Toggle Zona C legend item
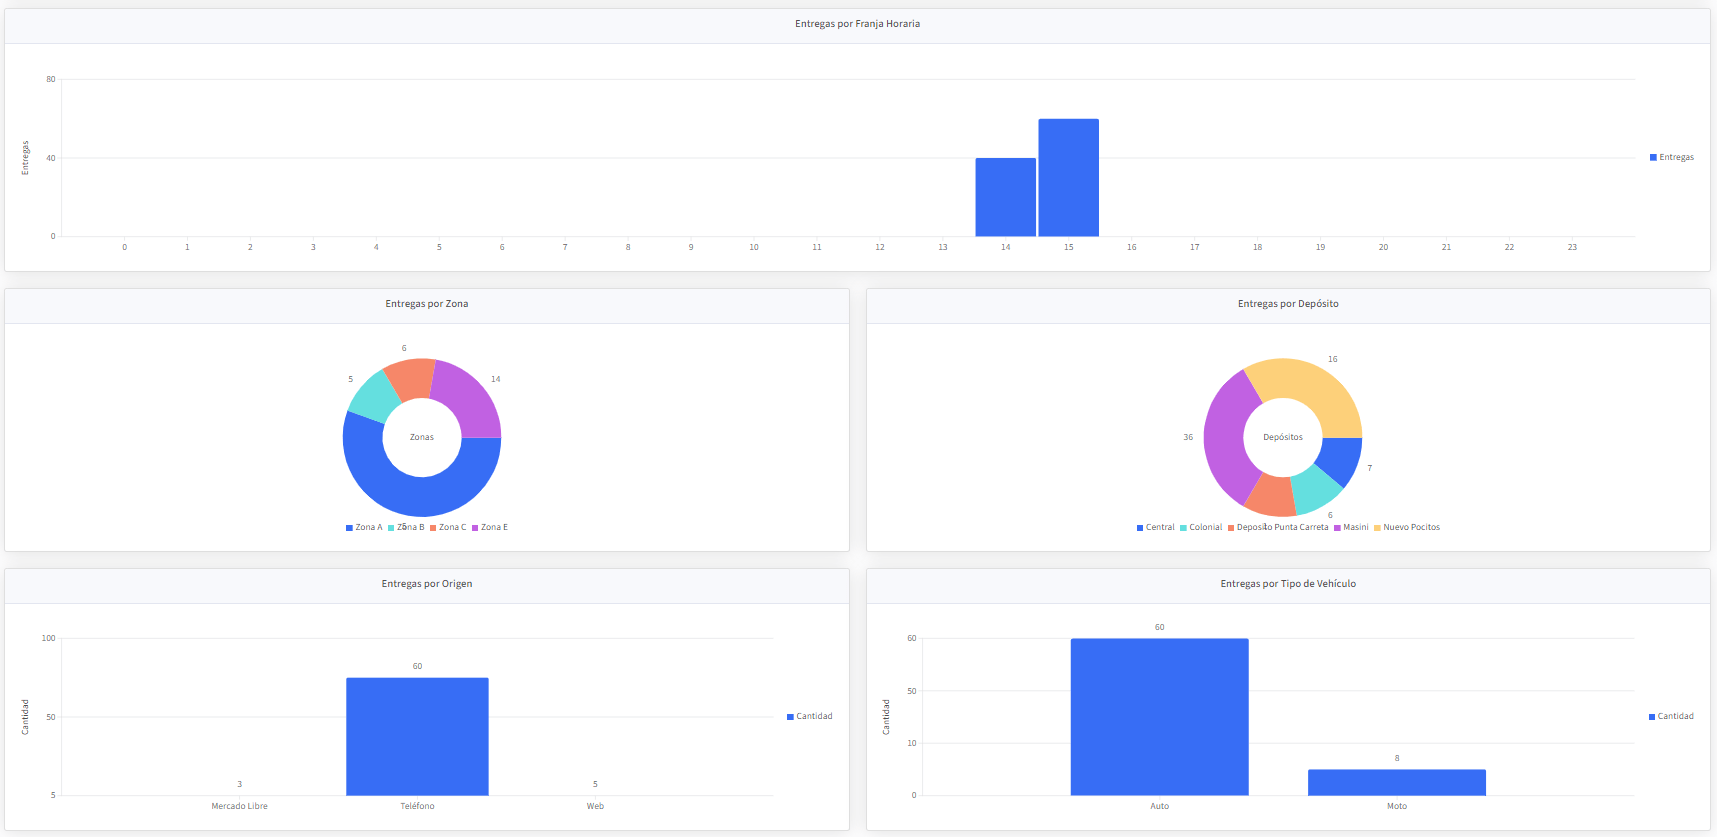 click(448, 527)
